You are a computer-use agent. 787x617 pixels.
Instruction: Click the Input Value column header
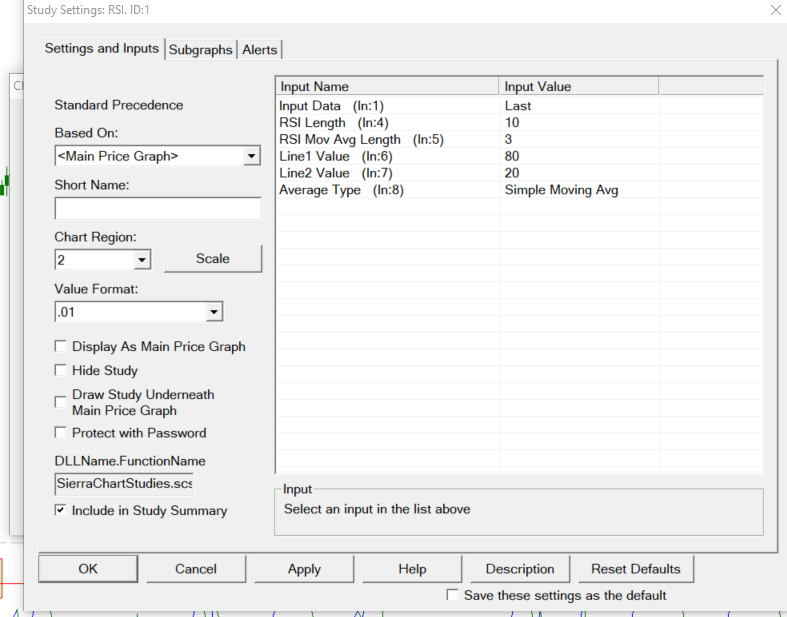579,86
